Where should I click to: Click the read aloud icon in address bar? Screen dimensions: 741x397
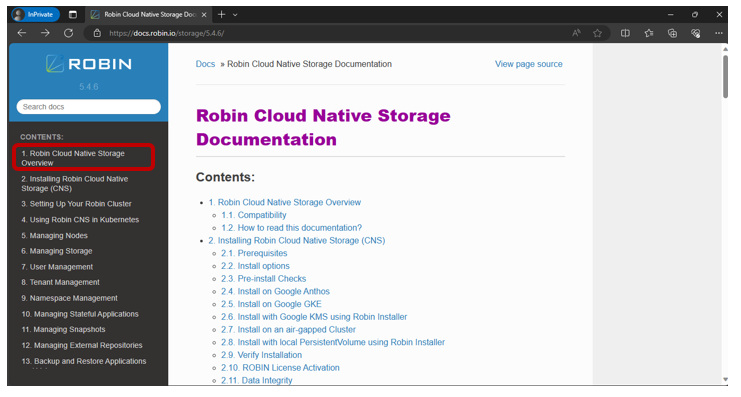pos(577,33)
